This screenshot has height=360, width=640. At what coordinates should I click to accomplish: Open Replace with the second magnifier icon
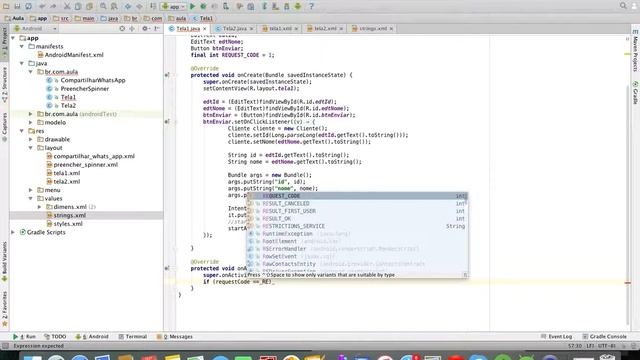(114, 6)
